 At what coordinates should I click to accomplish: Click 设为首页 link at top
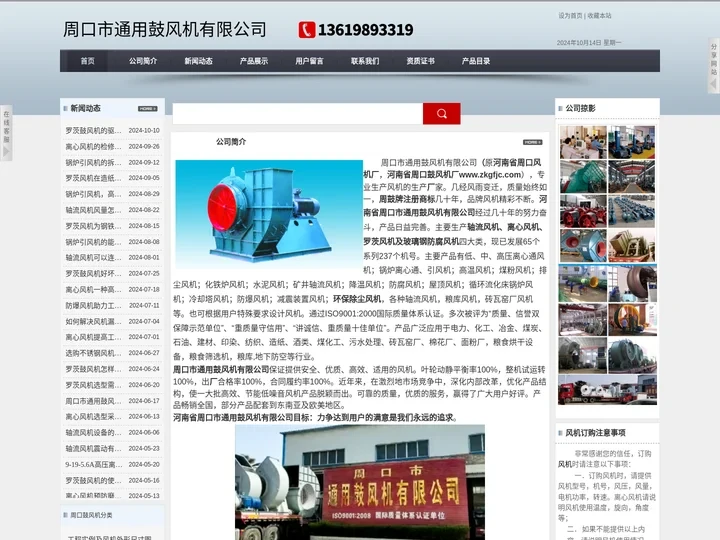click(x=570, y=16)
